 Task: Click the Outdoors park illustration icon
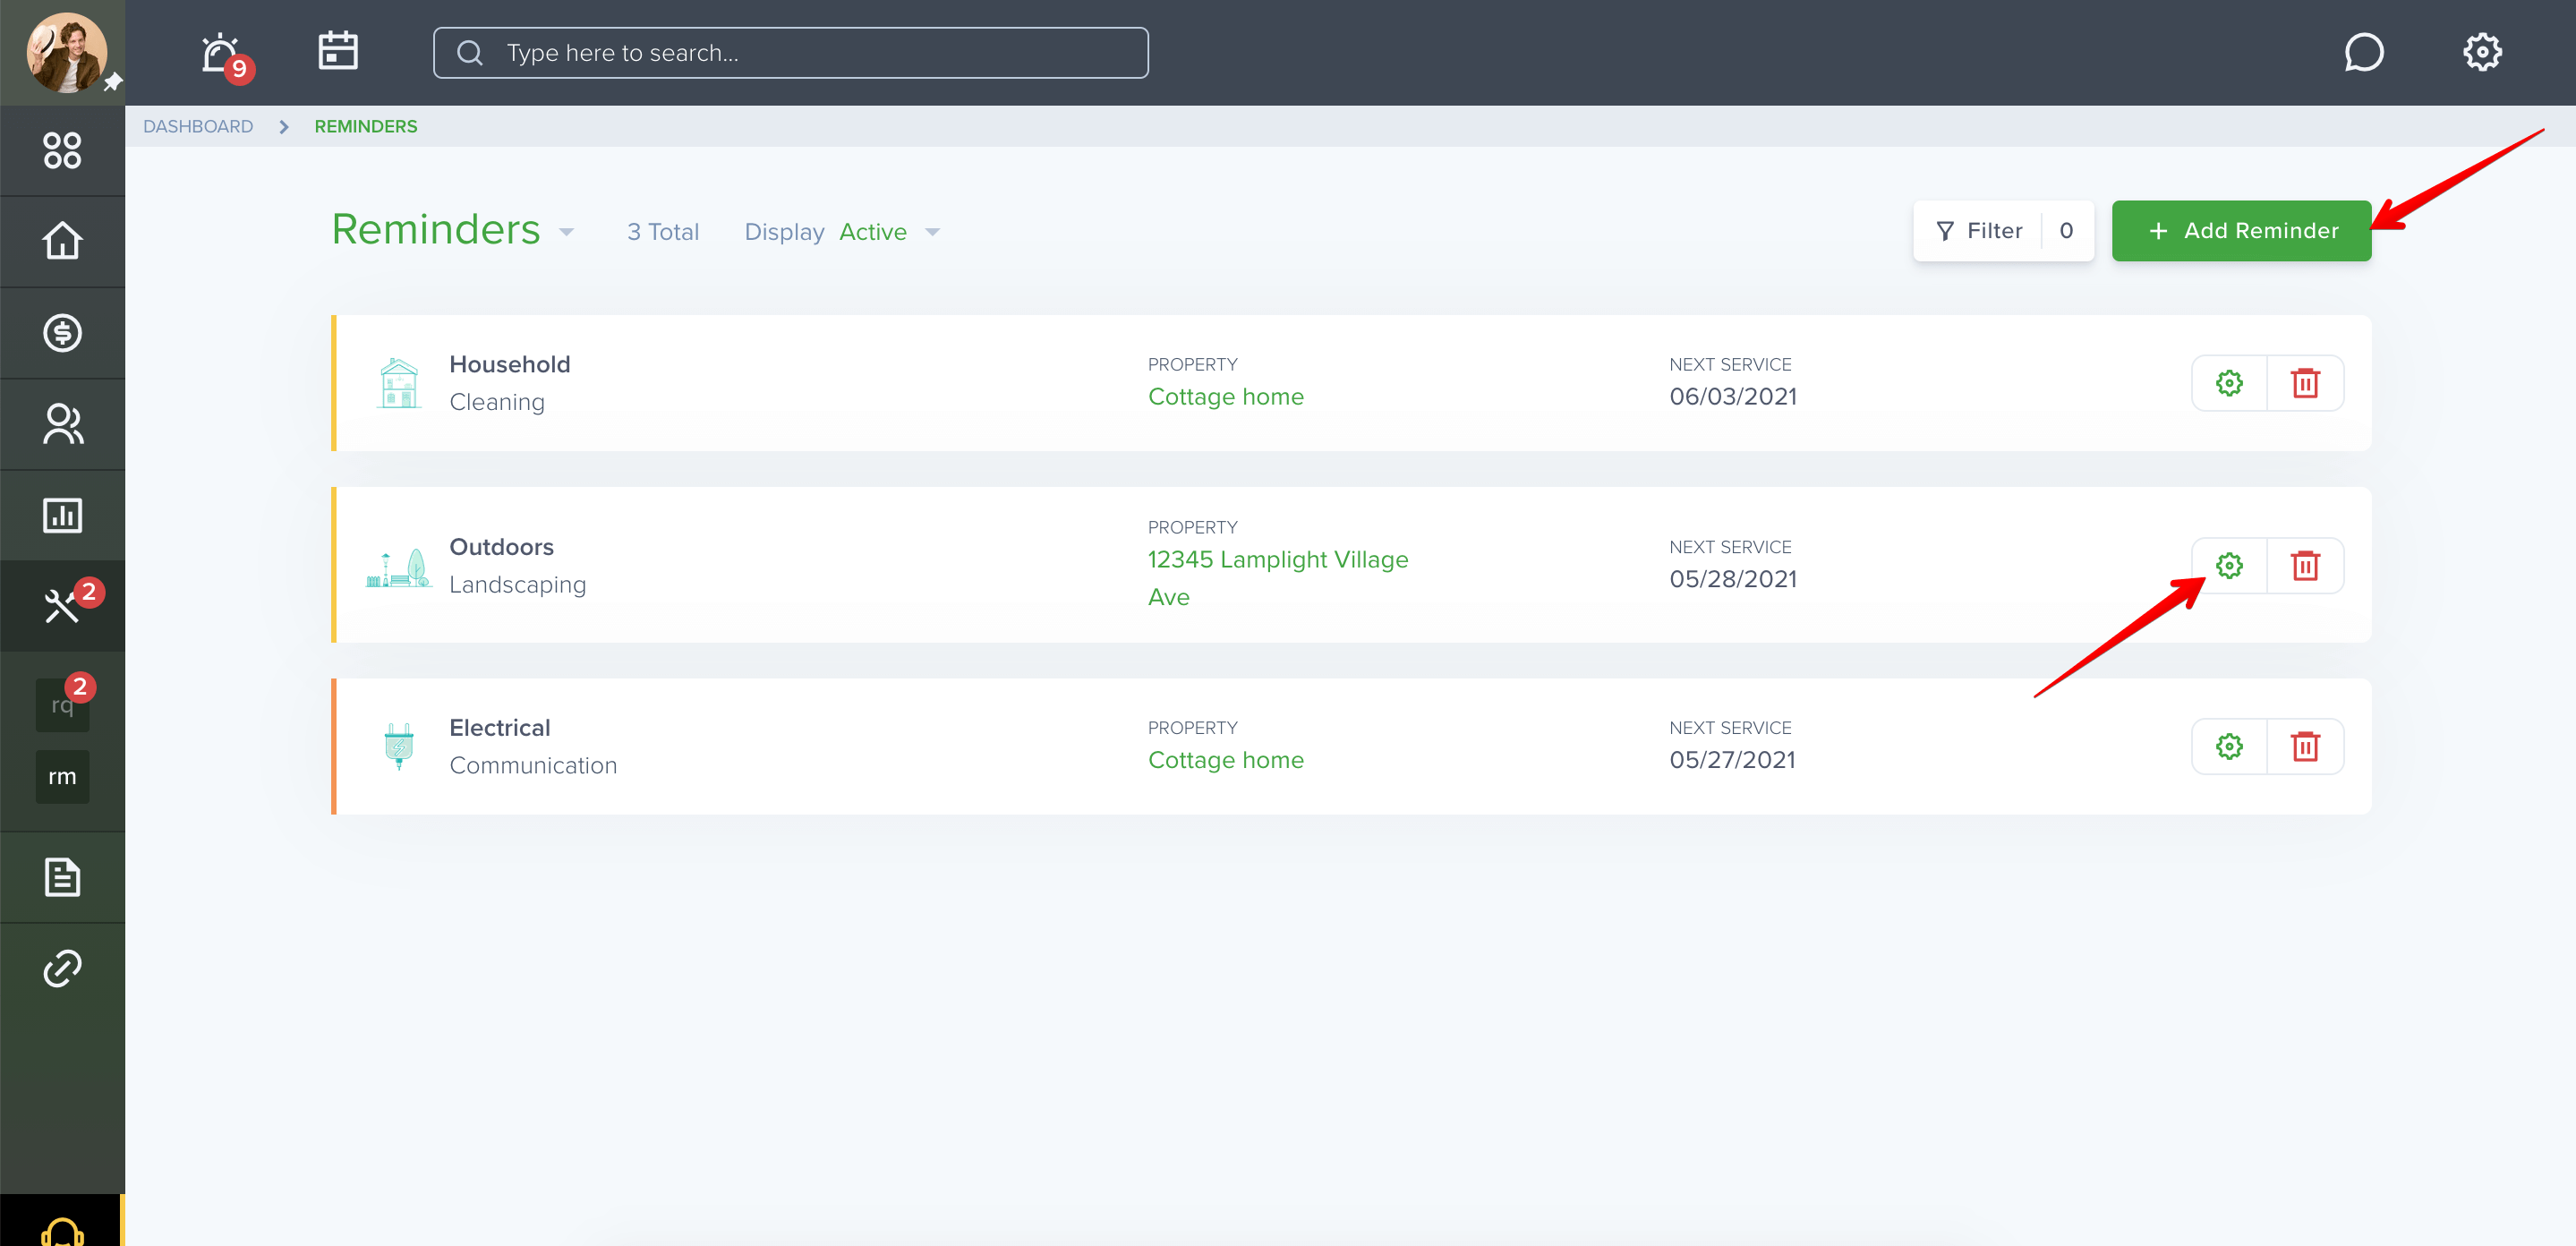click(x=399, y=568)
